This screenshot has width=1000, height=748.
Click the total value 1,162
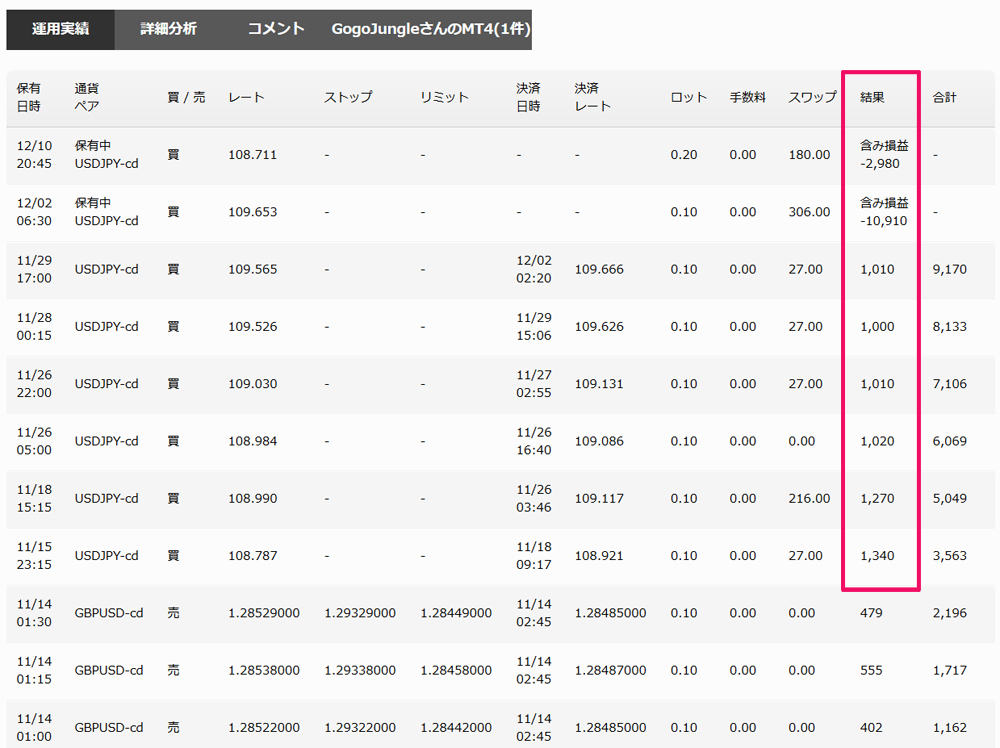(950, 728)
